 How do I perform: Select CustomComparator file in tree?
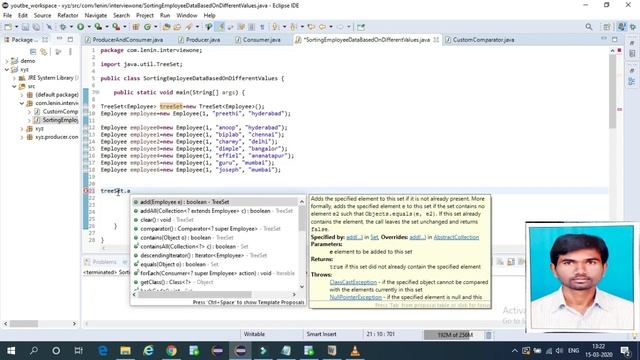coord(56,111)
